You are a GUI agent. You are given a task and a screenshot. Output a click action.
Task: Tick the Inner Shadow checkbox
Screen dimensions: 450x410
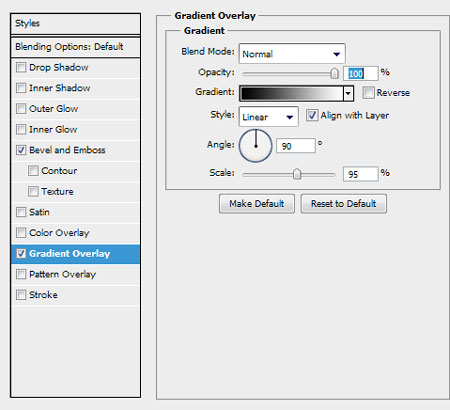click(x=21, y=88)
